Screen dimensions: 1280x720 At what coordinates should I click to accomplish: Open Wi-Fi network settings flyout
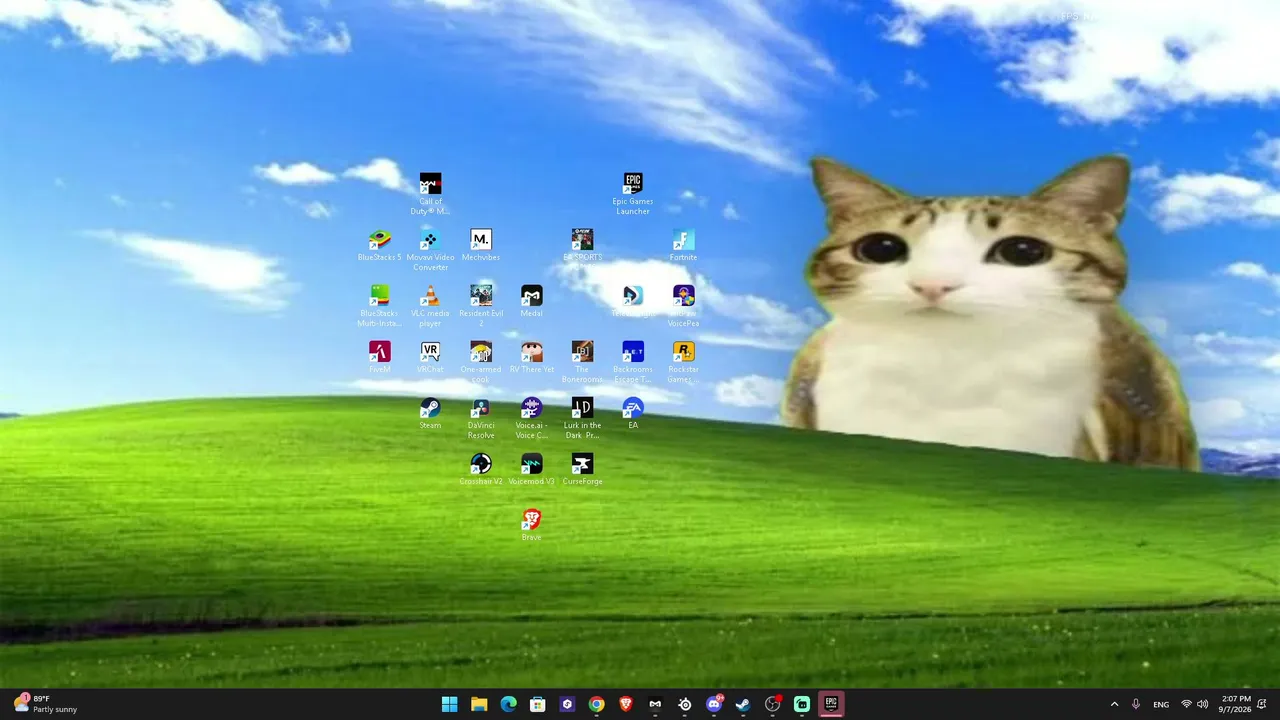[x=1186, y=704]
